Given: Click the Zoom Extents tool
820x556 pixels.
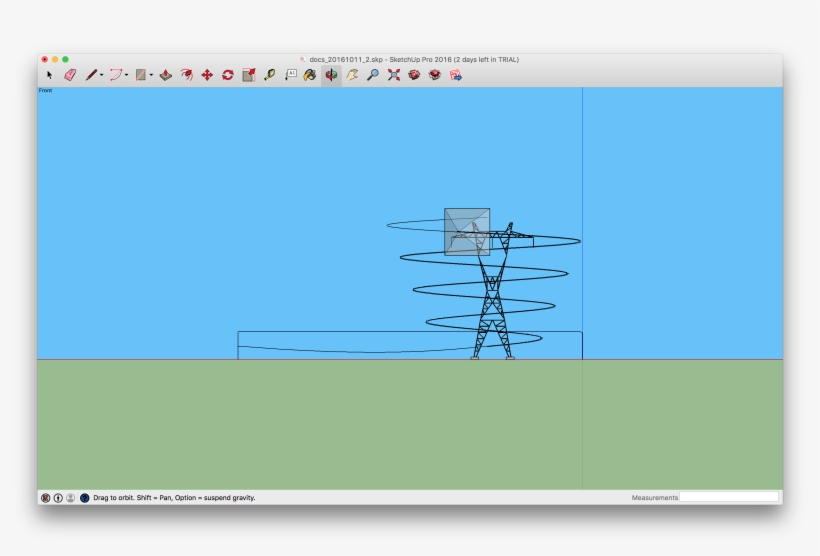Looking at the screenshot, I should (x=394, y=75).
